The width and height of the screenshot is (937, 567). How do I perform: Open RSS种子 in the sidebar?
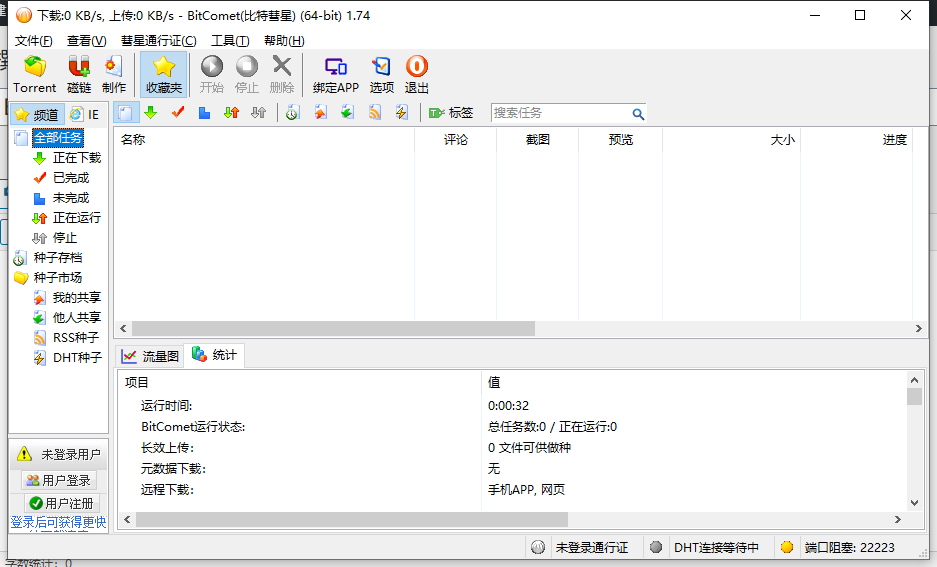pos(76,338)
